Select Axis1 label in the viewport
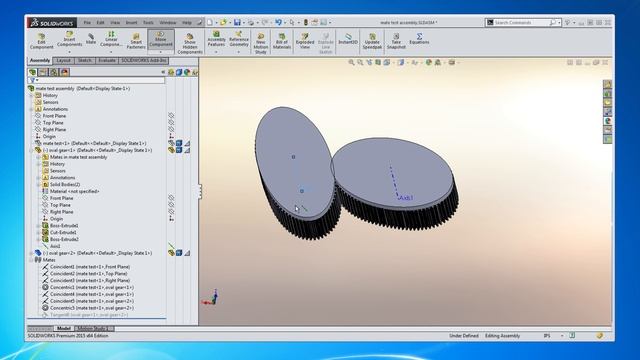This screenshot has height=360, width=640. click(406, 198)
